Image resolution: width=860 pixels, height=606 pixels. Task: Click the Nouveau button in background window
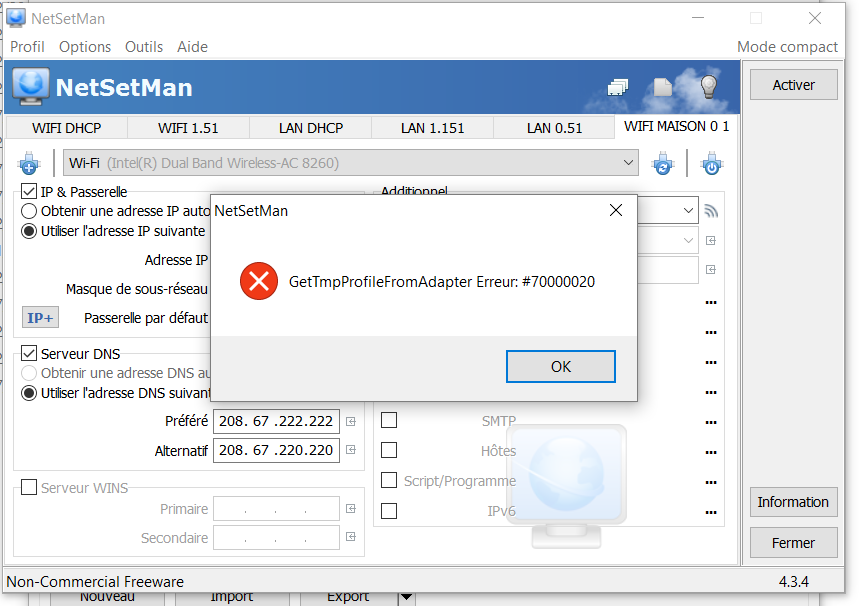coord(107,598)
